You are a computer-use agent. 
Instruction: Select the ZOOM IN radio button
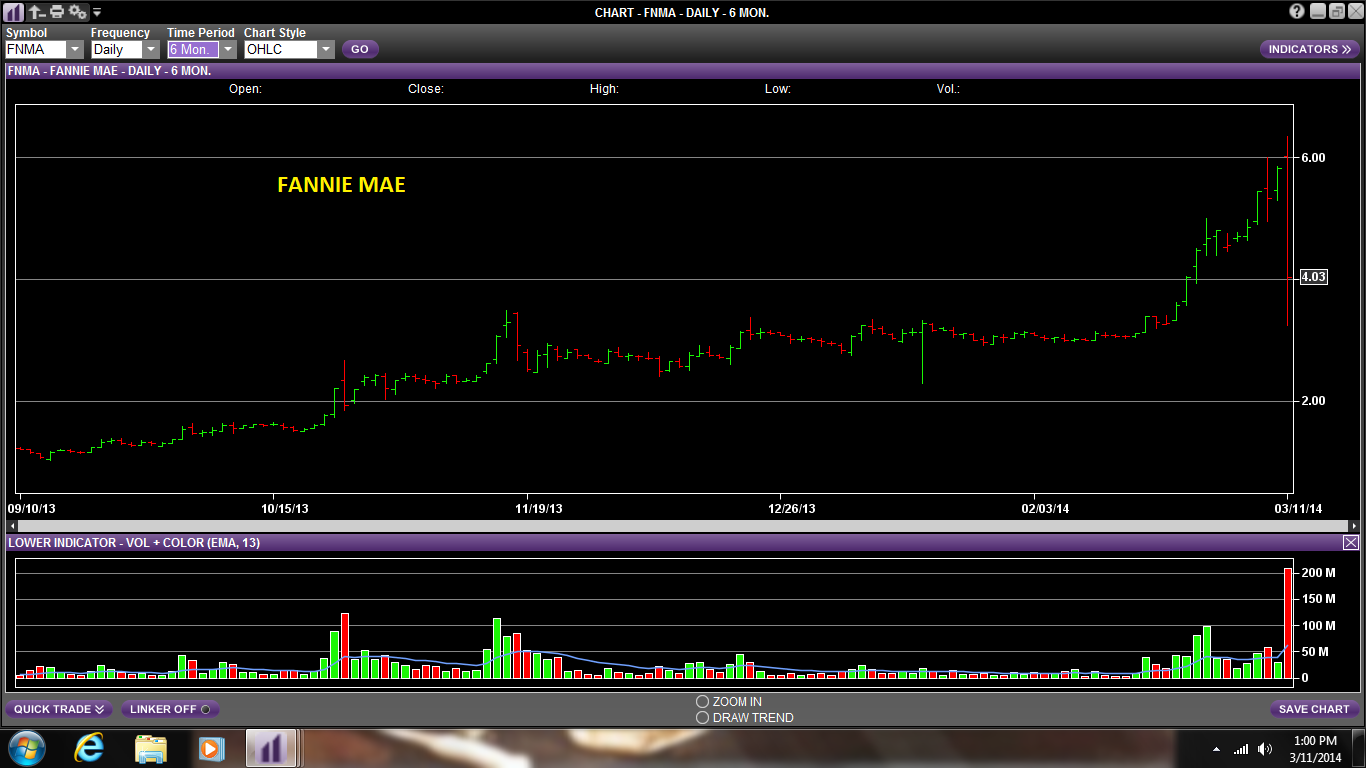pyautogui.click(x=702, y=702)
